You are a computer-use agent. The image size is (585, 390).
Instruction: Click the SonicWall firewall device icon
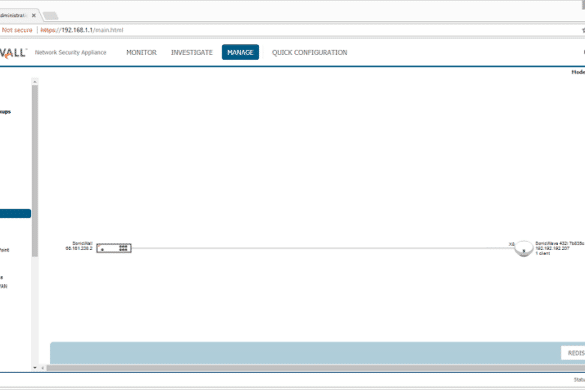click(x=114, y=248)
